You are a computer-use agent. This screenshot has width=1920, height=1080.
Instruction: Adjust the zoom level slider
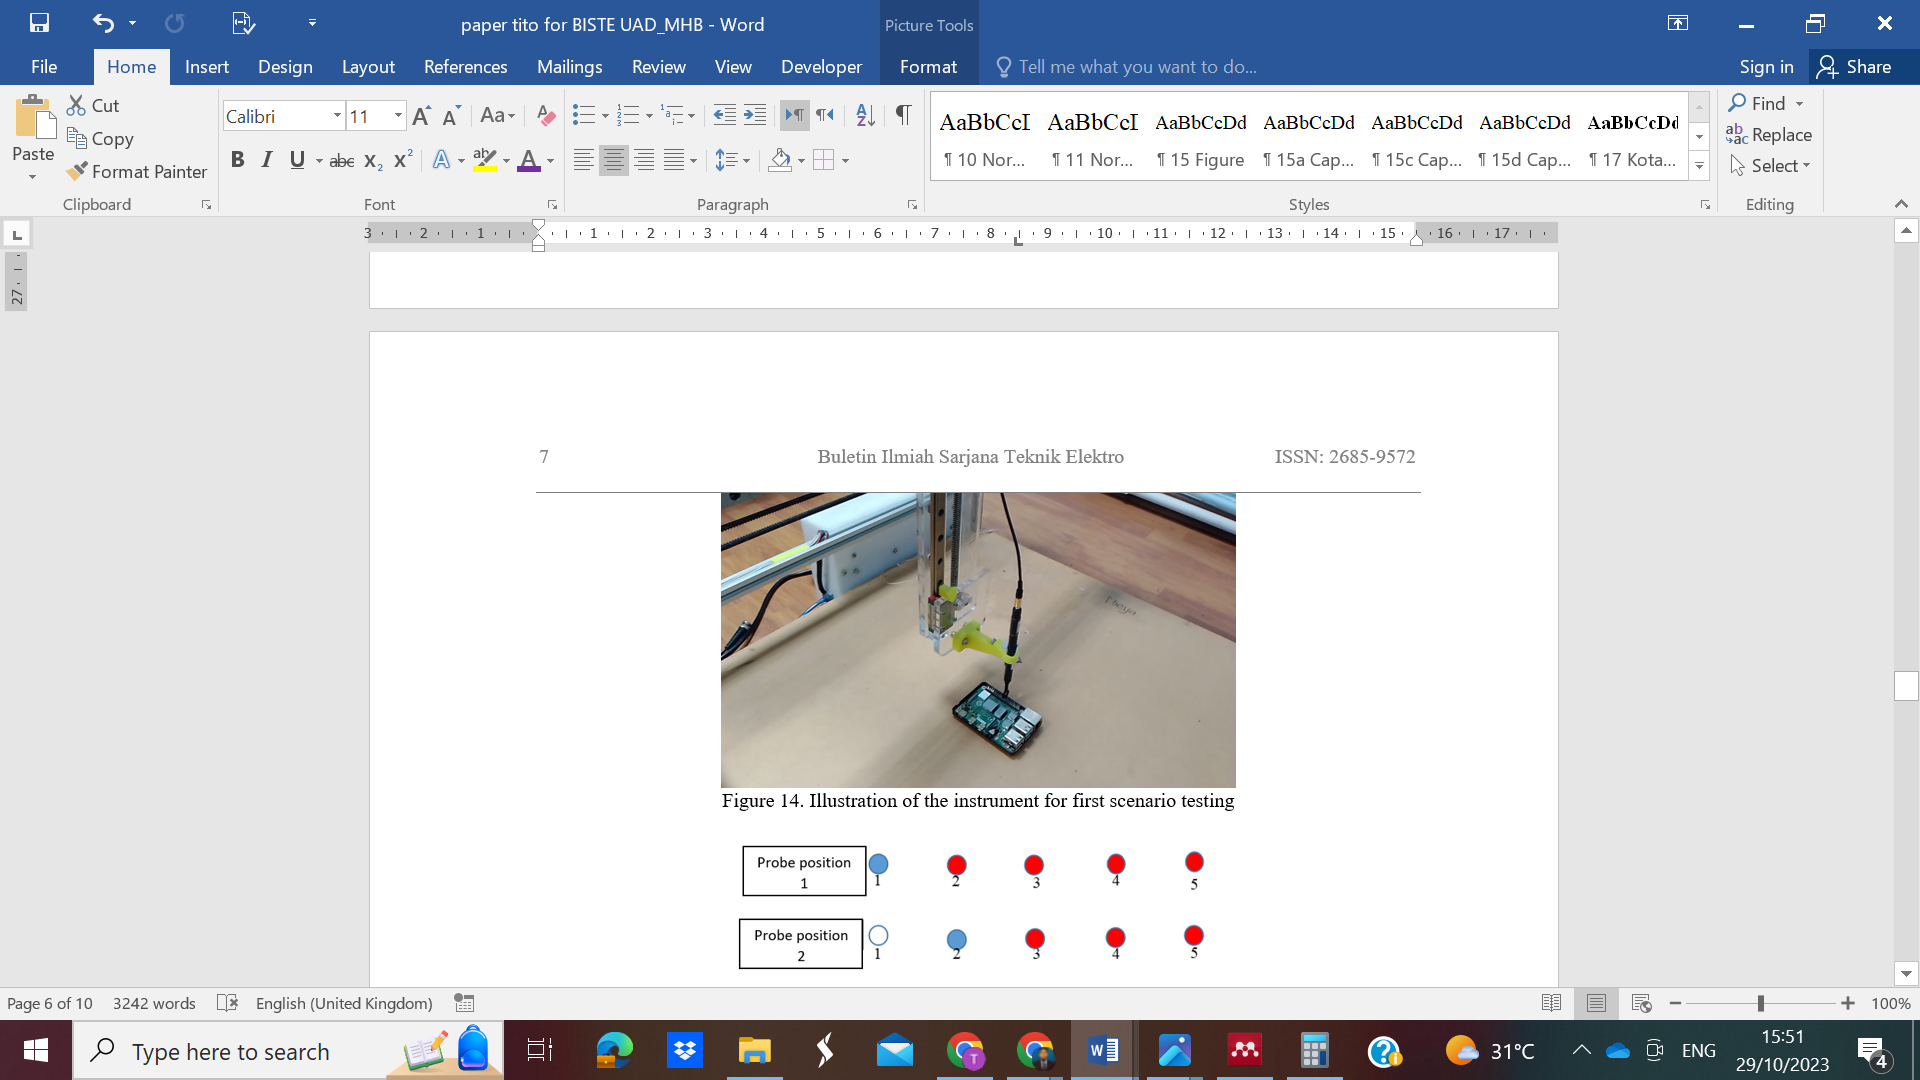pyautogui.click(x=1760, y=1003)
